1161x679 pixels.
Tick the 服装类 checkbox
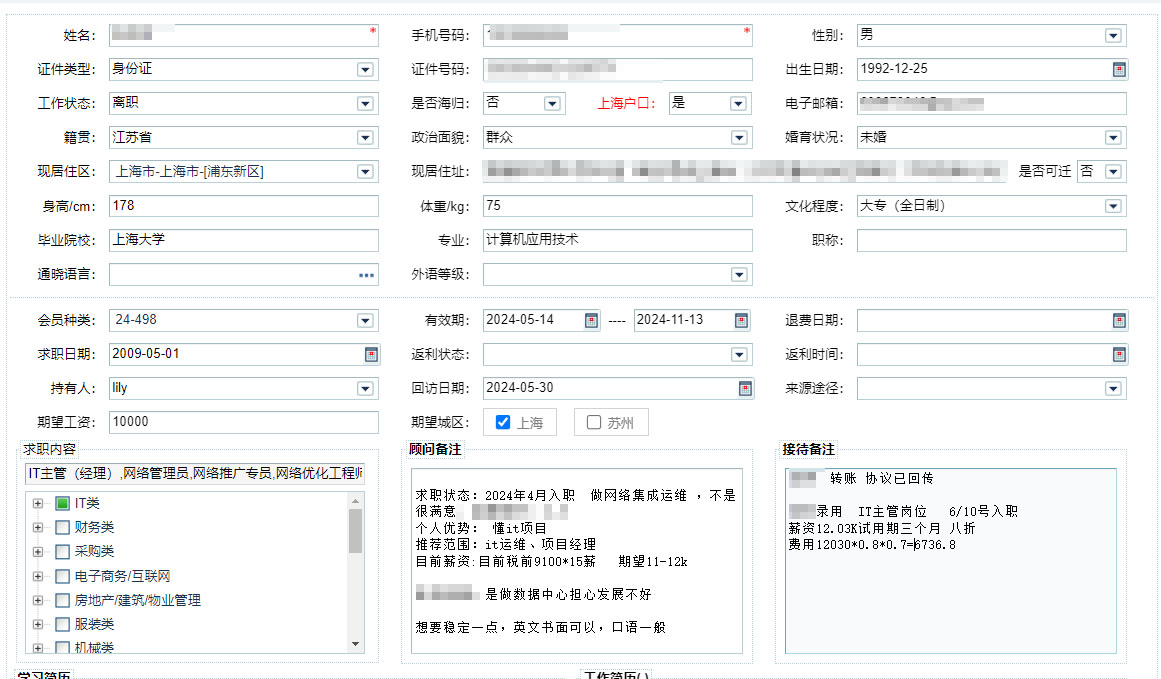click(62, 624)
